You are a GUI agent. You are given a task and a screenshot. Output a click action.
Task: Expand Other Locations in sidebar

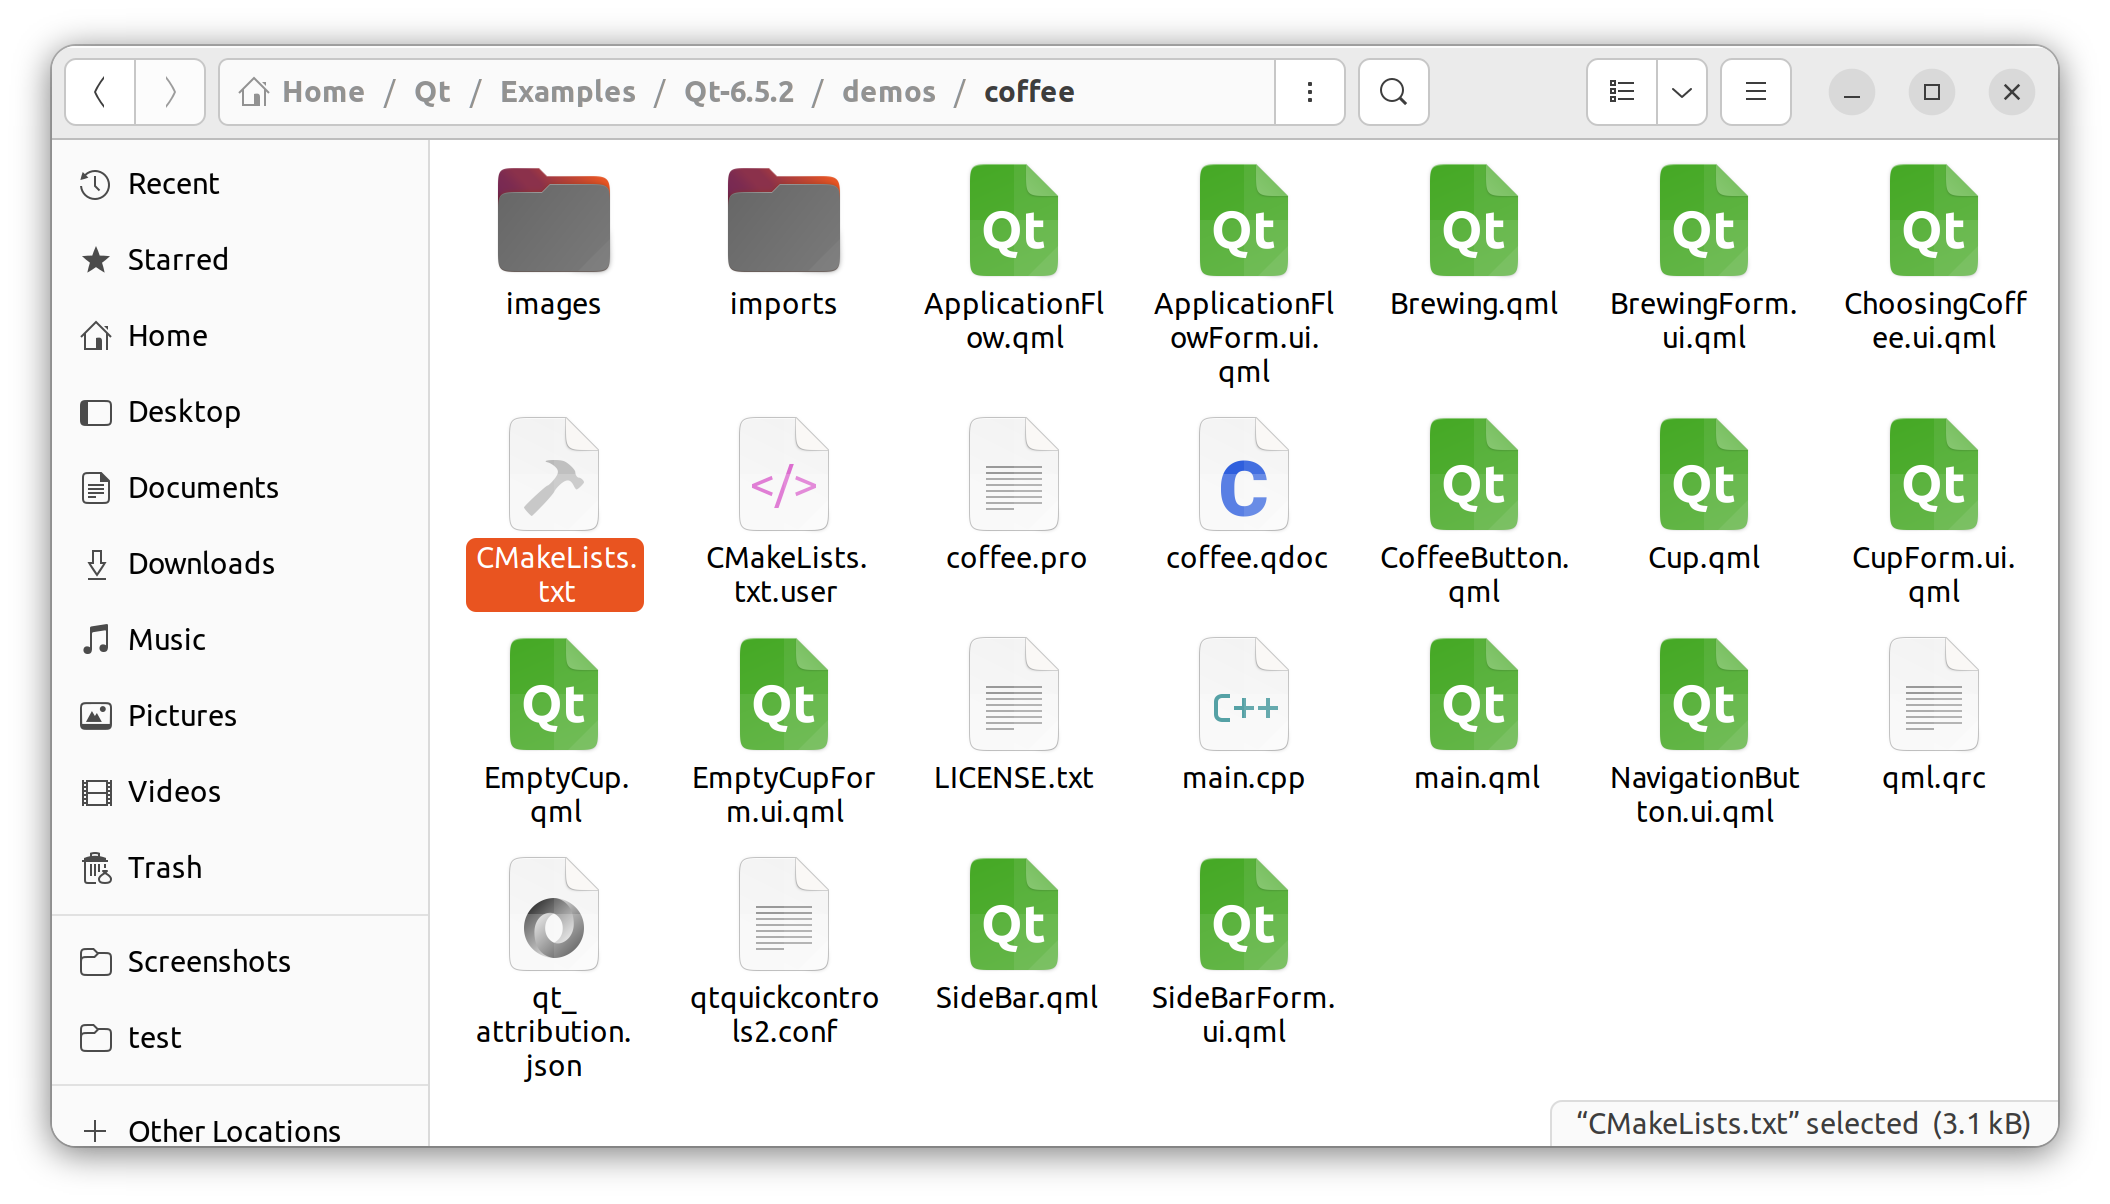[233, 1130]
